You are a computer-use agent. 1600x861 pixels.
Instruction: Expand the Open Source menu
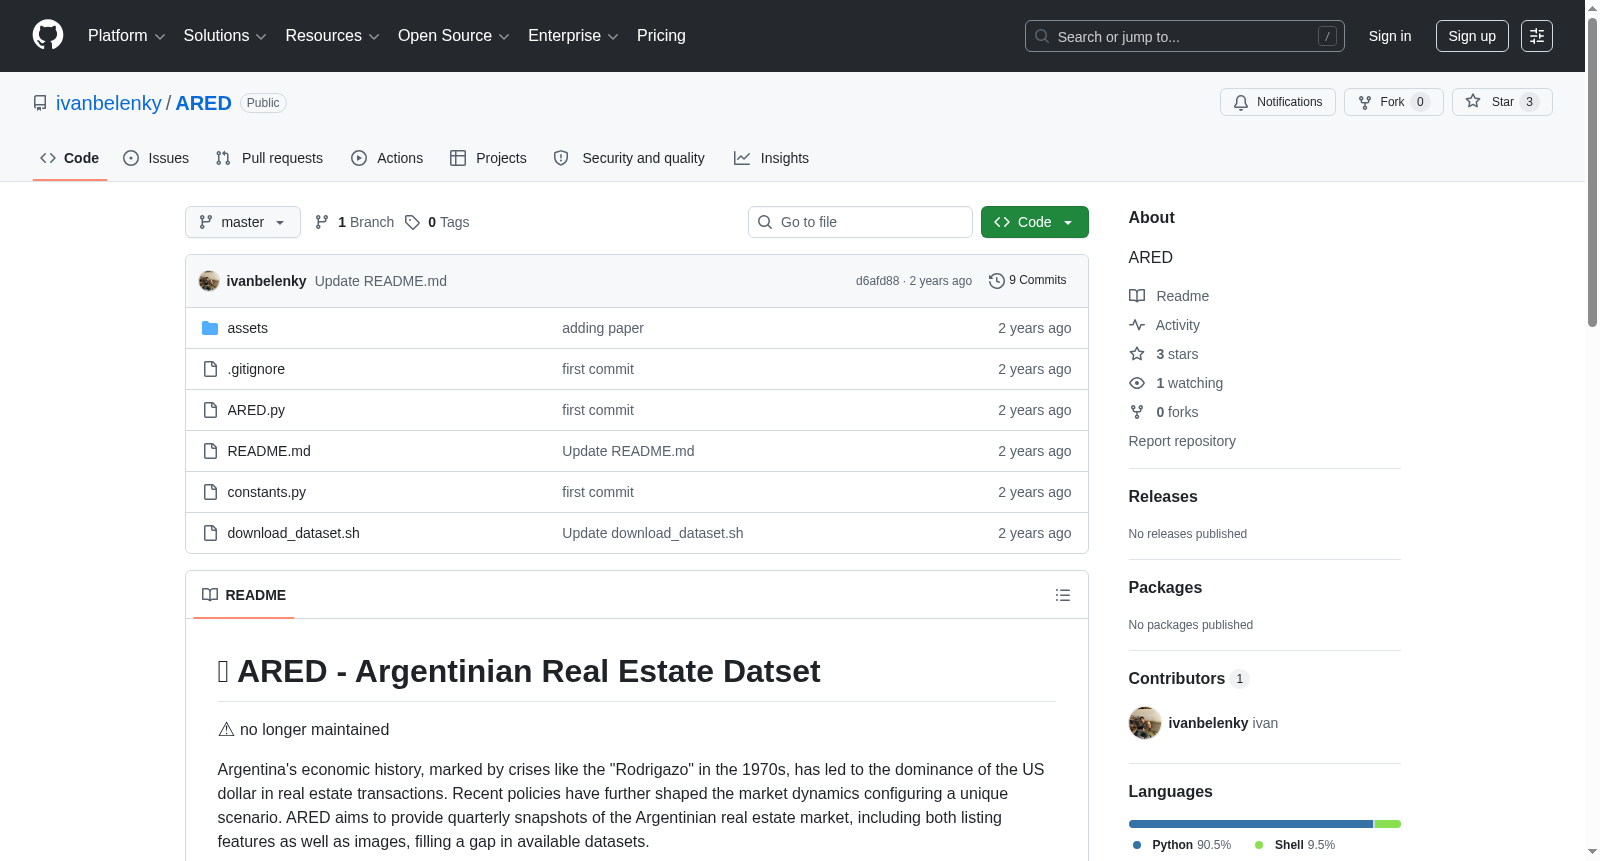(454, 36)
